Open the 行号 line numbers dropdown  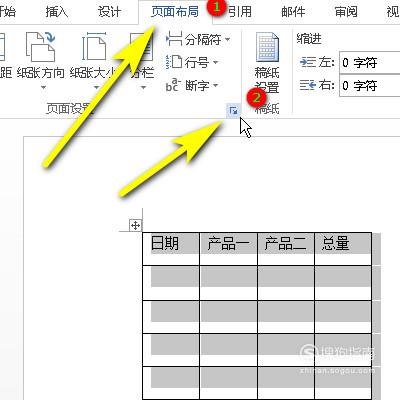click(215, 62)
